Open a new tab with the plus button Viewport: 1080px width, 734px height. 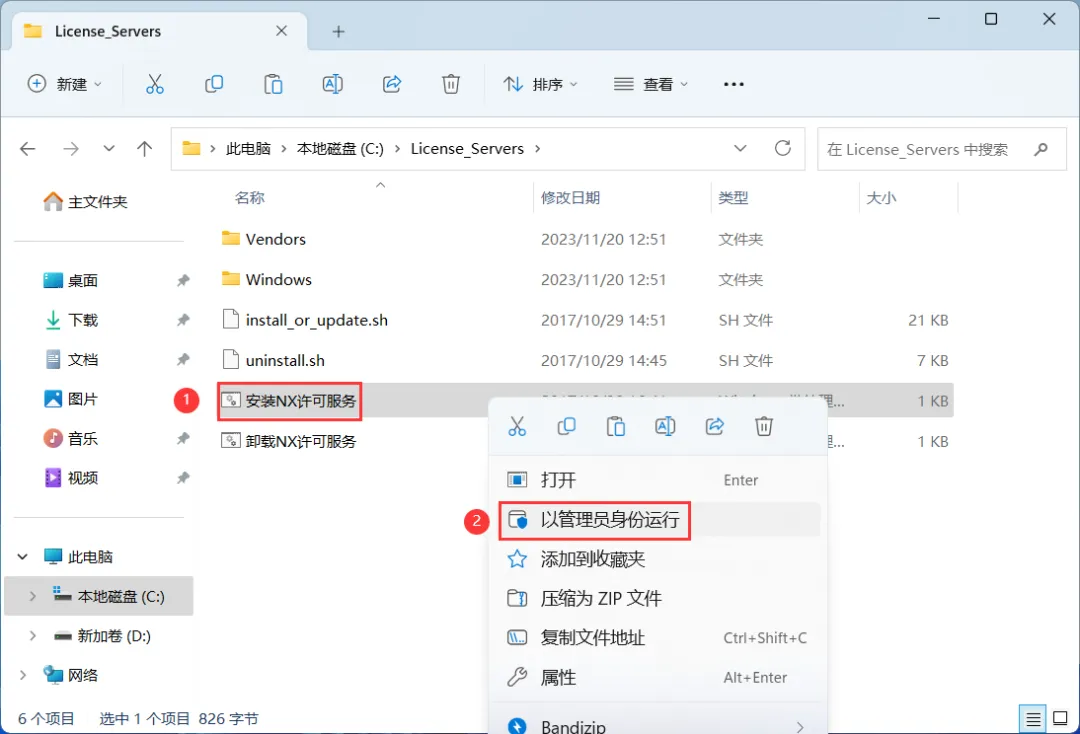click(338, 32)
